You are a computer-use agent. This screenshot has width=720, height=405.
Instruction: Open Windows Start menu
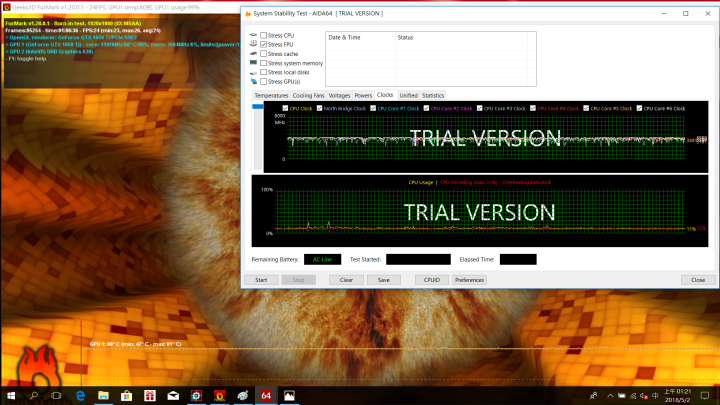(11, 395)
